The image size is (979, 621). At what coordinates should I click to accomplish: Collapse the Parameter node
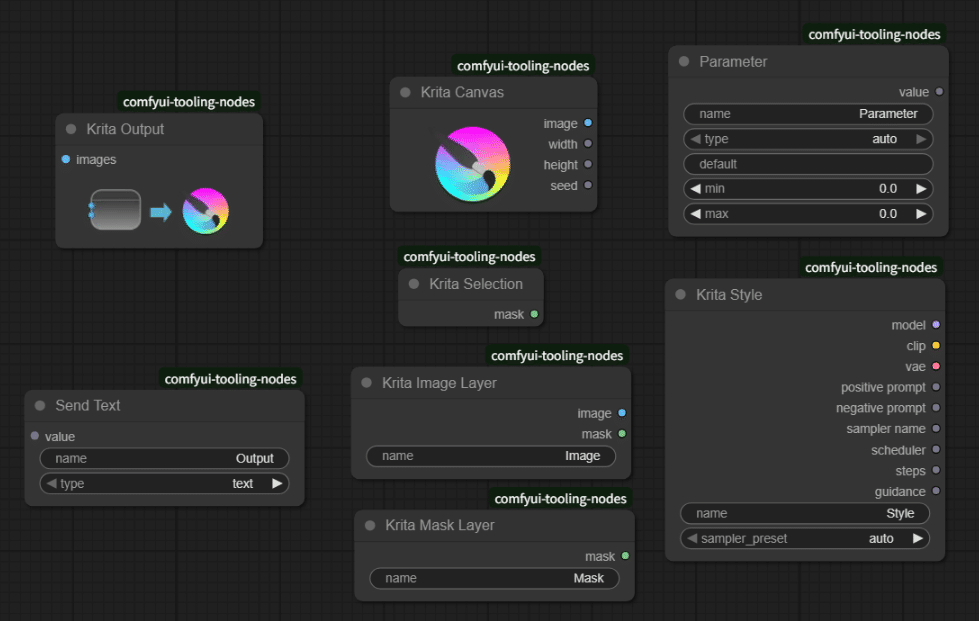pyautogui.click(x=684, y=61)
